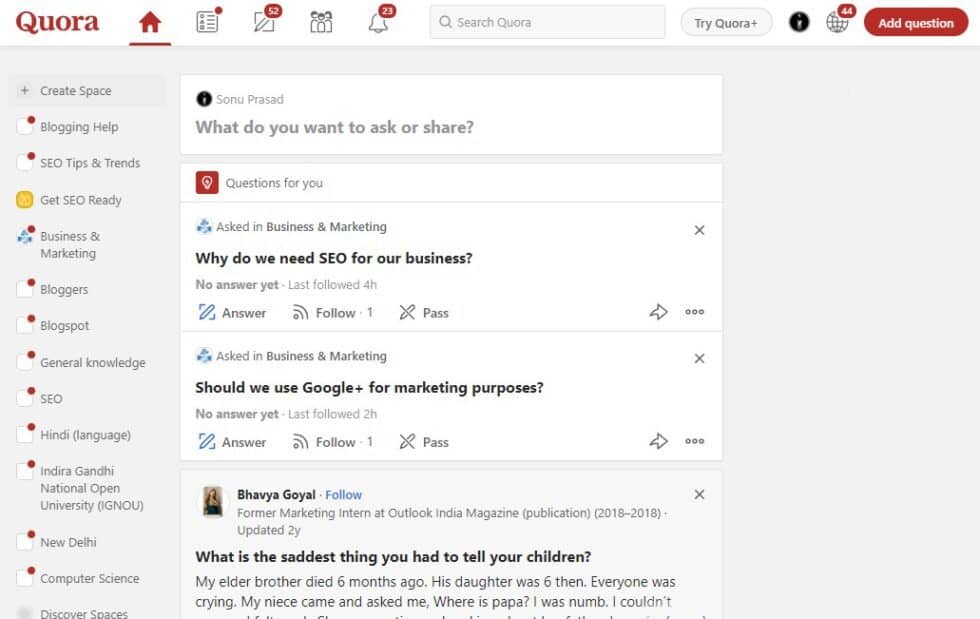The image size is (980, 619).
Task: Open question 'Should we use Google+ for marketing purposes?'
Action: 369,388
